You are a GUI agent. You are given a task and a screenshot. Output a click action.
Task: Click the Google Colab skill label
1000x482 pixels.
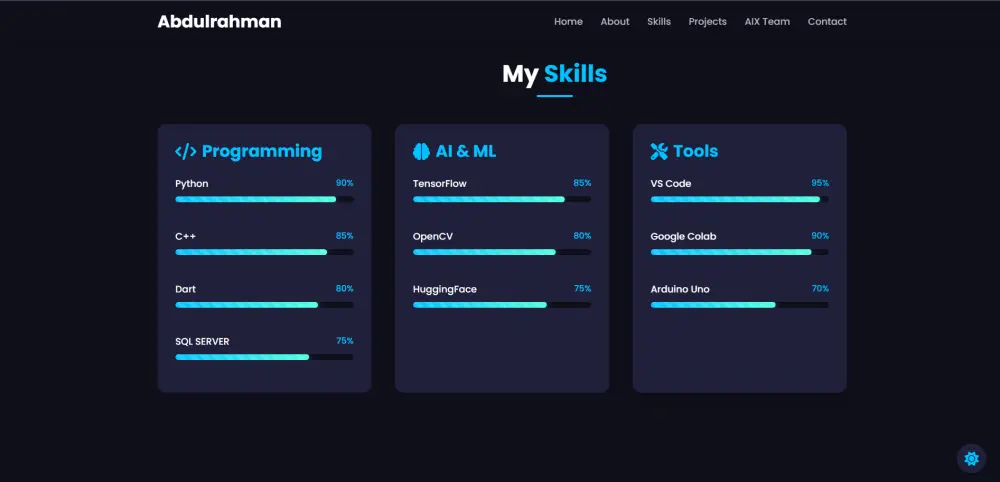click(x=683, y=237)
